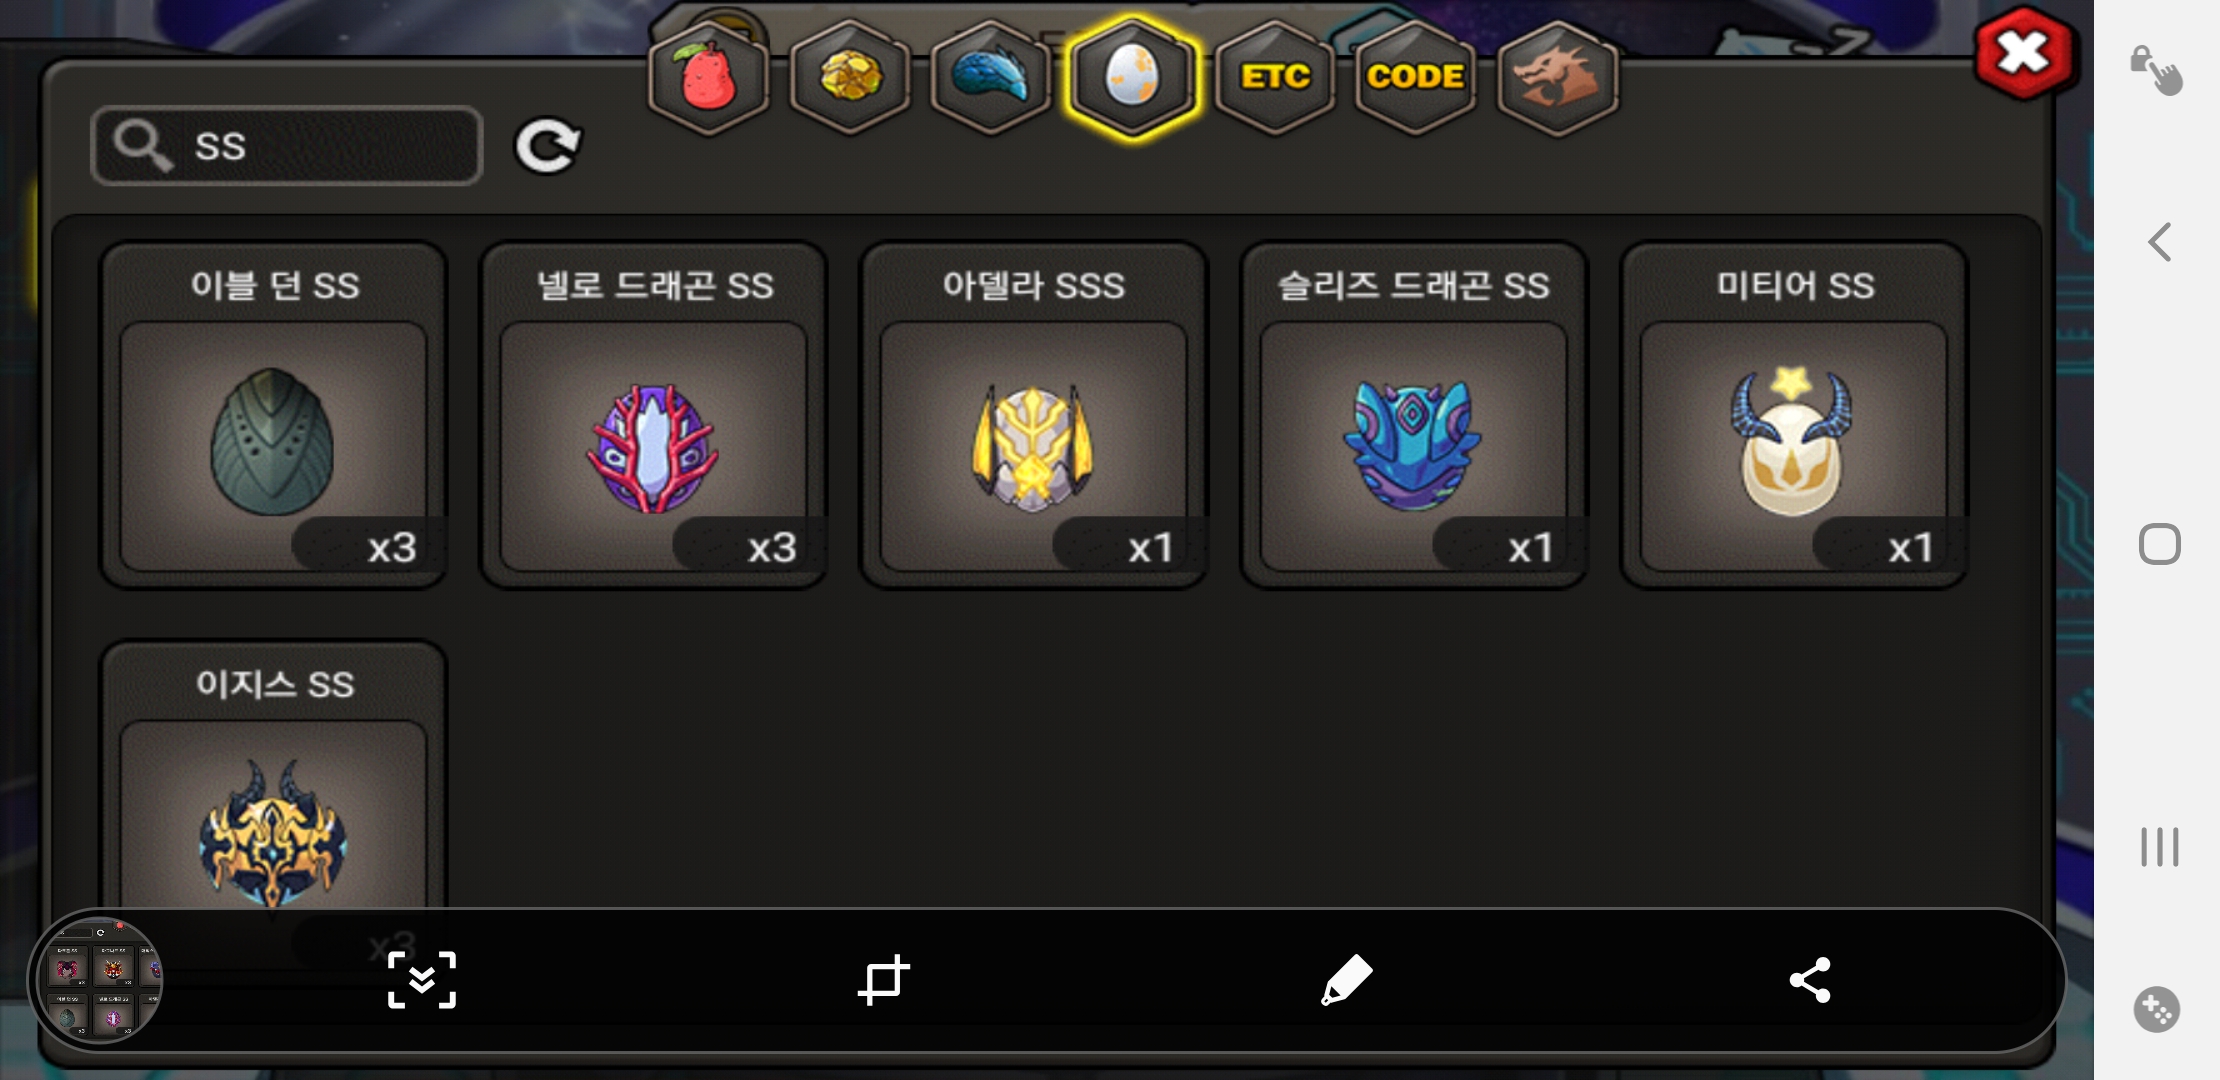The height and width of the screenshot is (1080, 2220).
Task: Share the screenshot via share icon
Action: [1810, 980]
